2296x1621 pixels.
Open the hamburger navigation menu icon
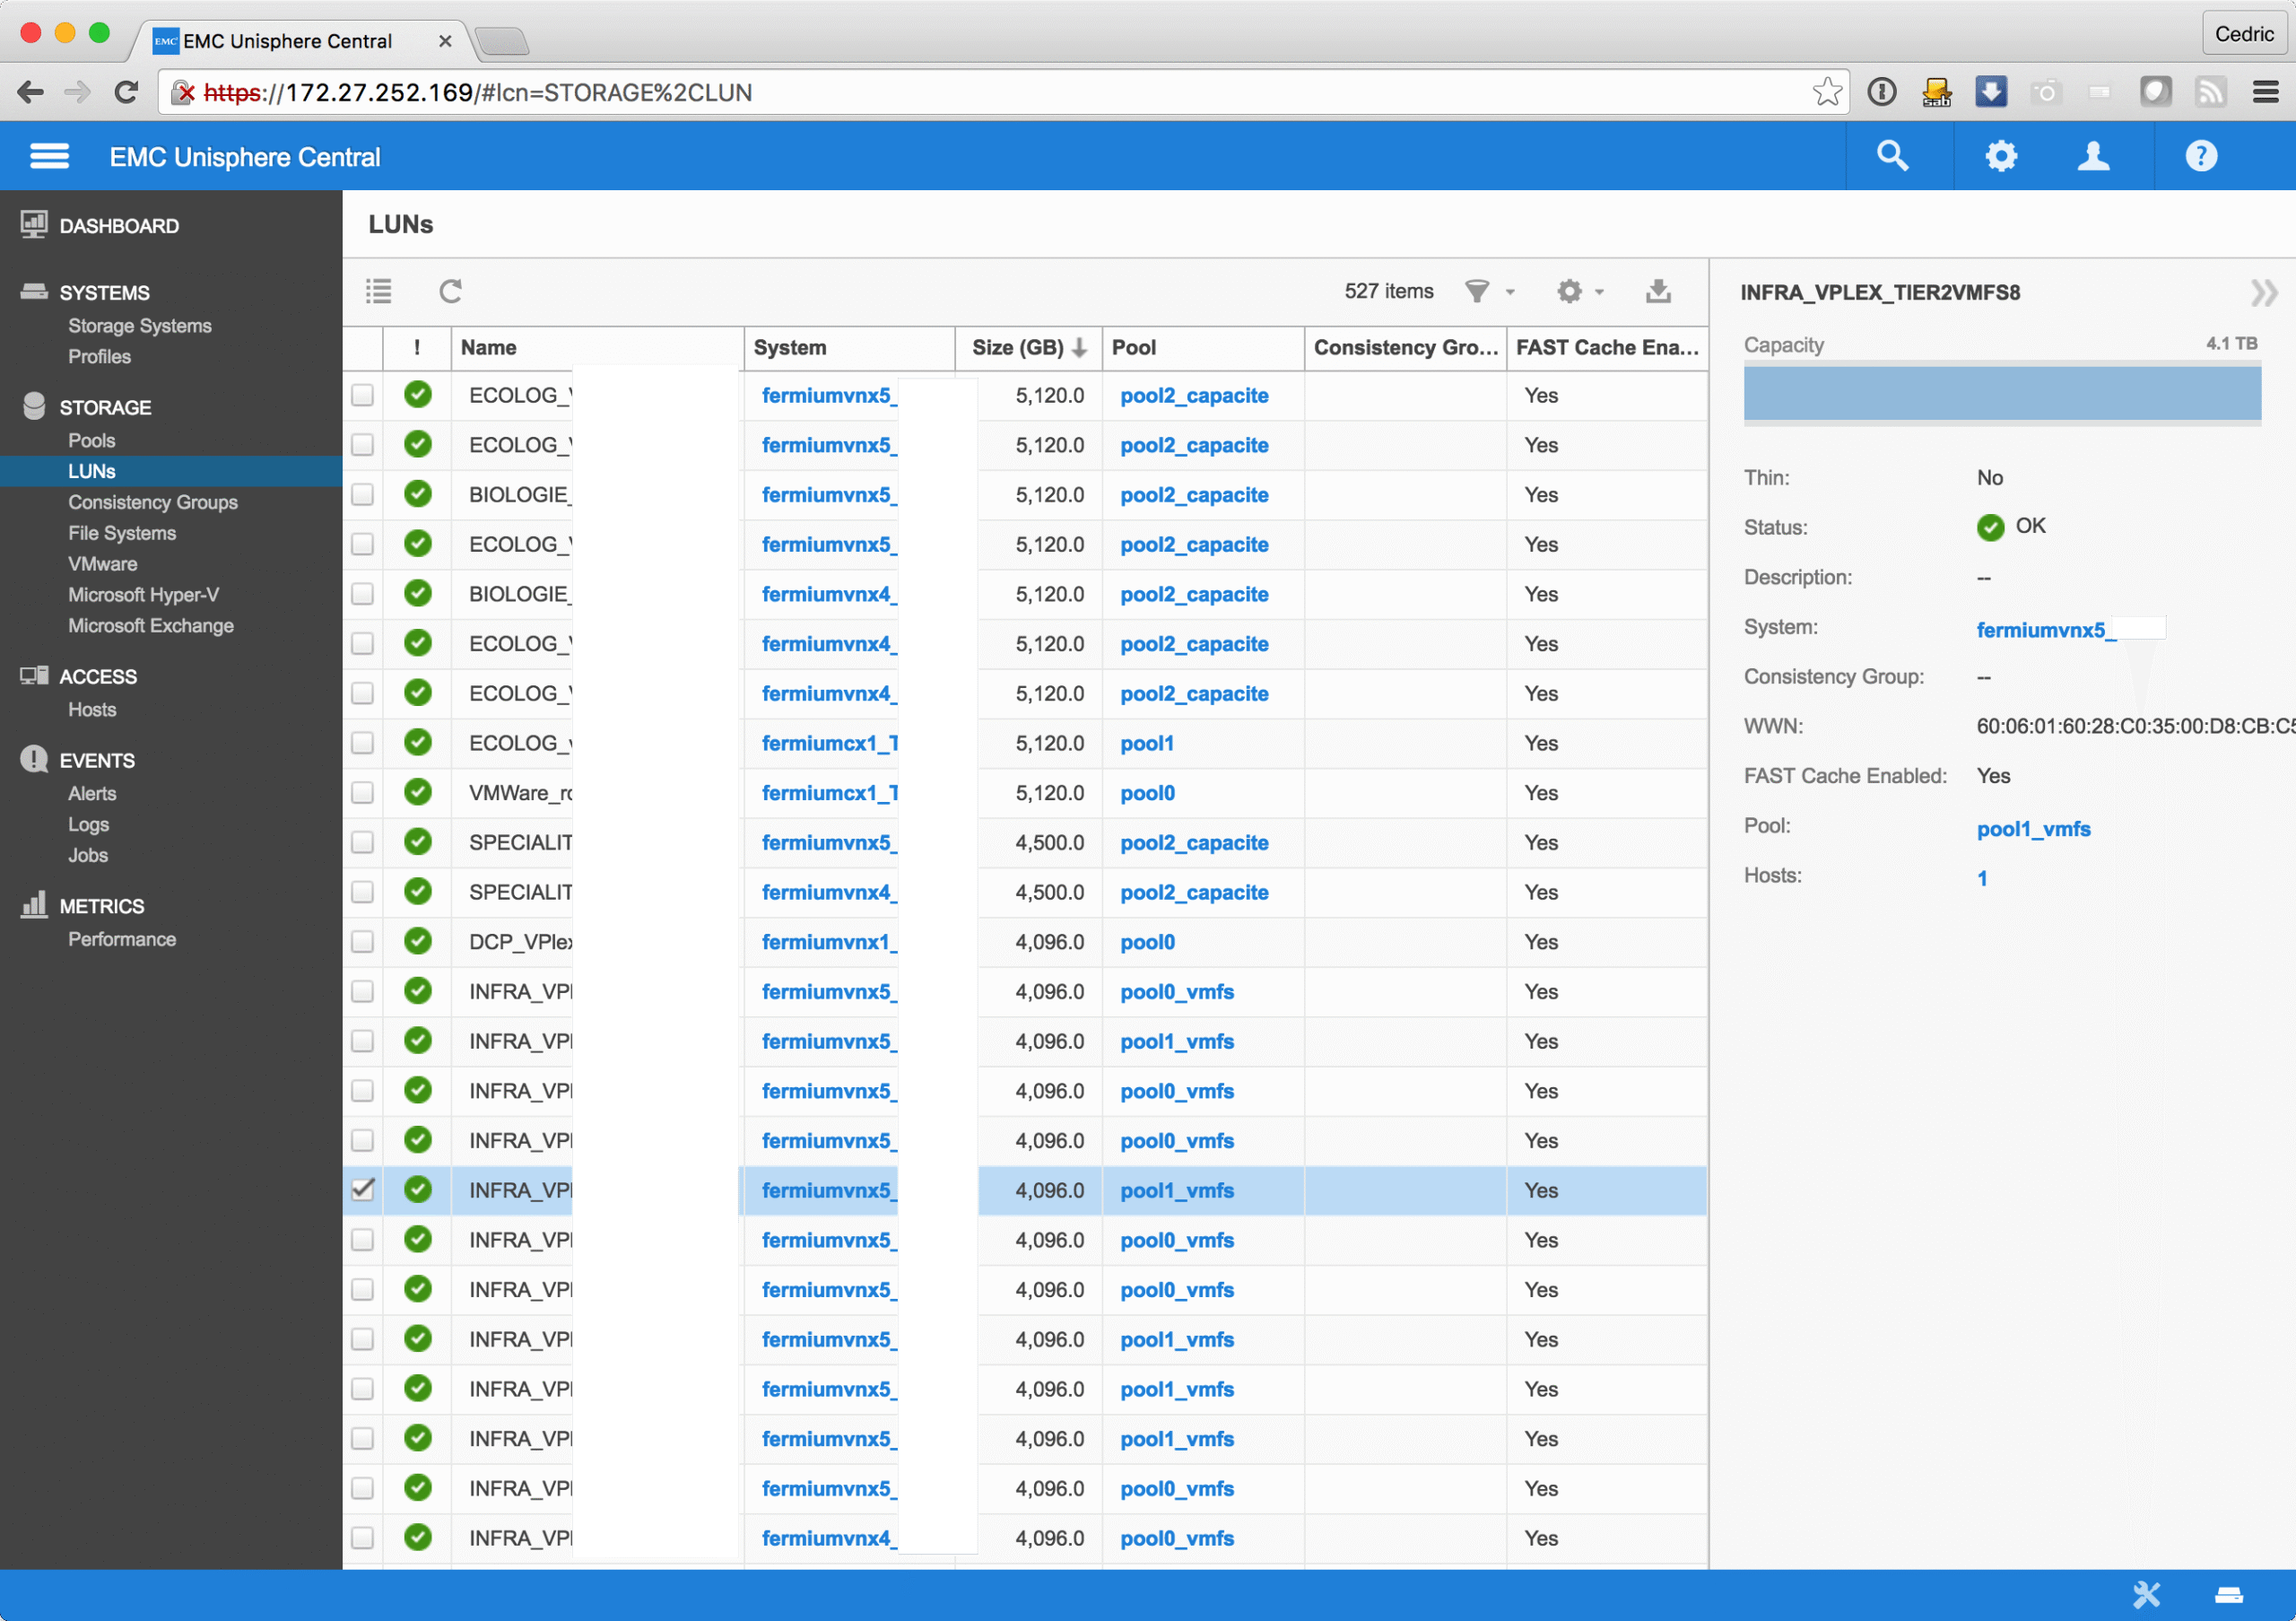(49, 156)
